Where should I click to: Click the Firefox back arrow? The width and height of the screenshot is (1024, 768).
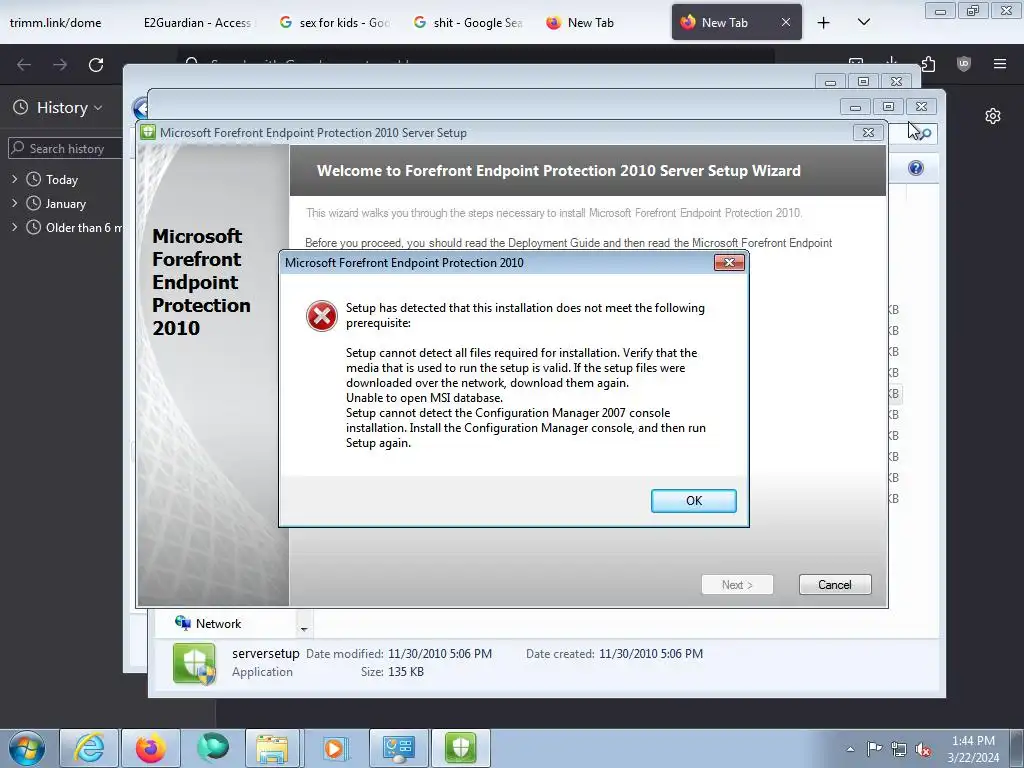click(24, 65)
